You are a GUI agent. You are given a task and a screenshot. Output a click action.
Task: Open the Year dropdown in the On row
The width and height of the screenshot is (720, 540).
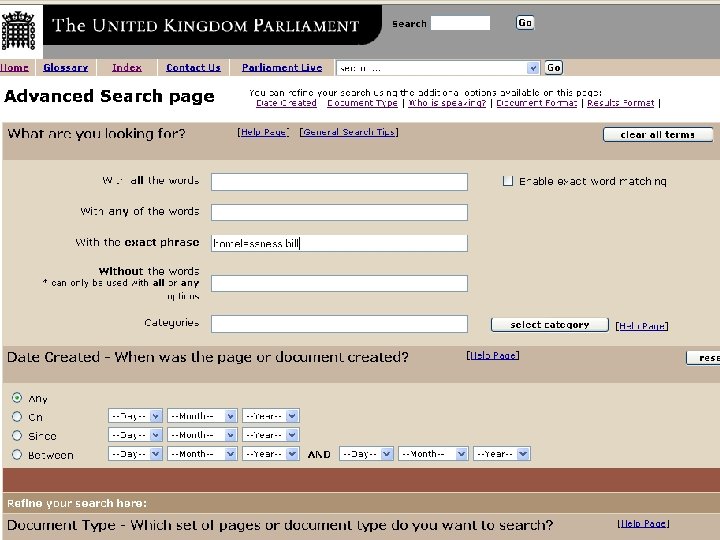(x=271, y=416)
